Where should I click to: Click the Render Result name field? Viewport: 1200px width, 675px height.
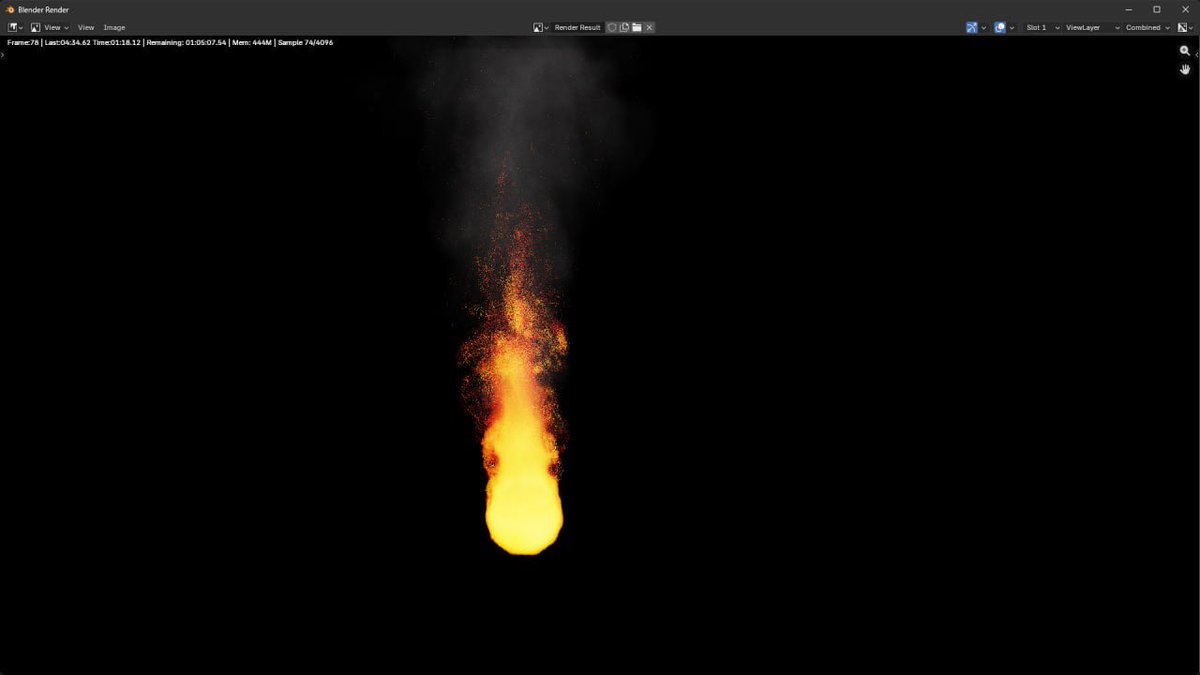(x=577, y=27)
